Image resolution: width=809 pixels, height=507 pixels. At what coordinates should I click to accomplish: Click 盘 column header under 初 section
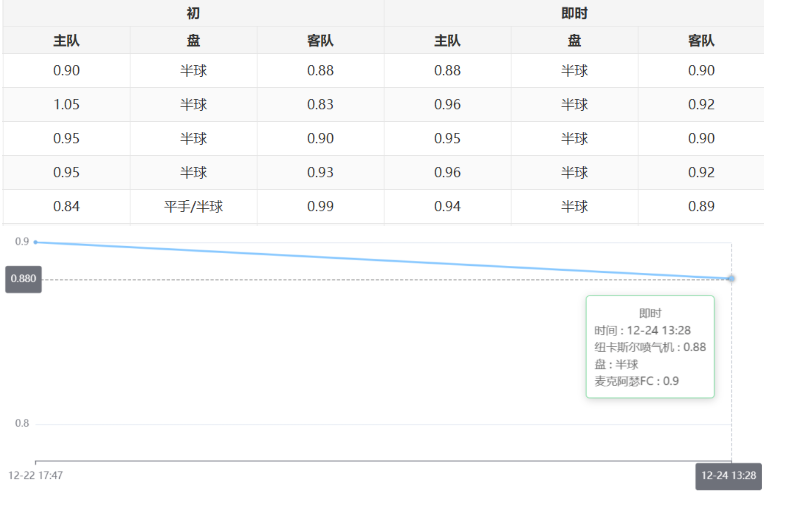click(x=193, y=41)
